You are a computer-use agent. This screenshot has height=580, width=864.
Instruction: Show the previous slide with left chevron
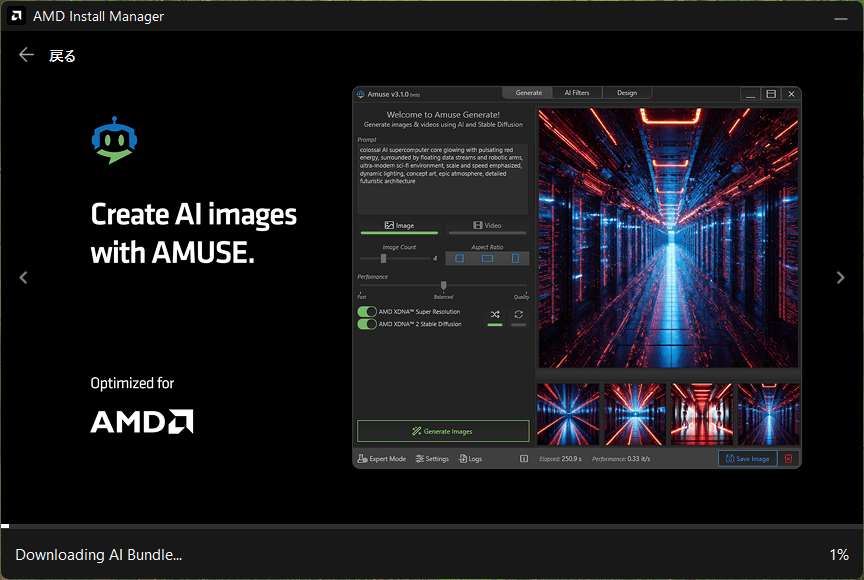(24, 278)
